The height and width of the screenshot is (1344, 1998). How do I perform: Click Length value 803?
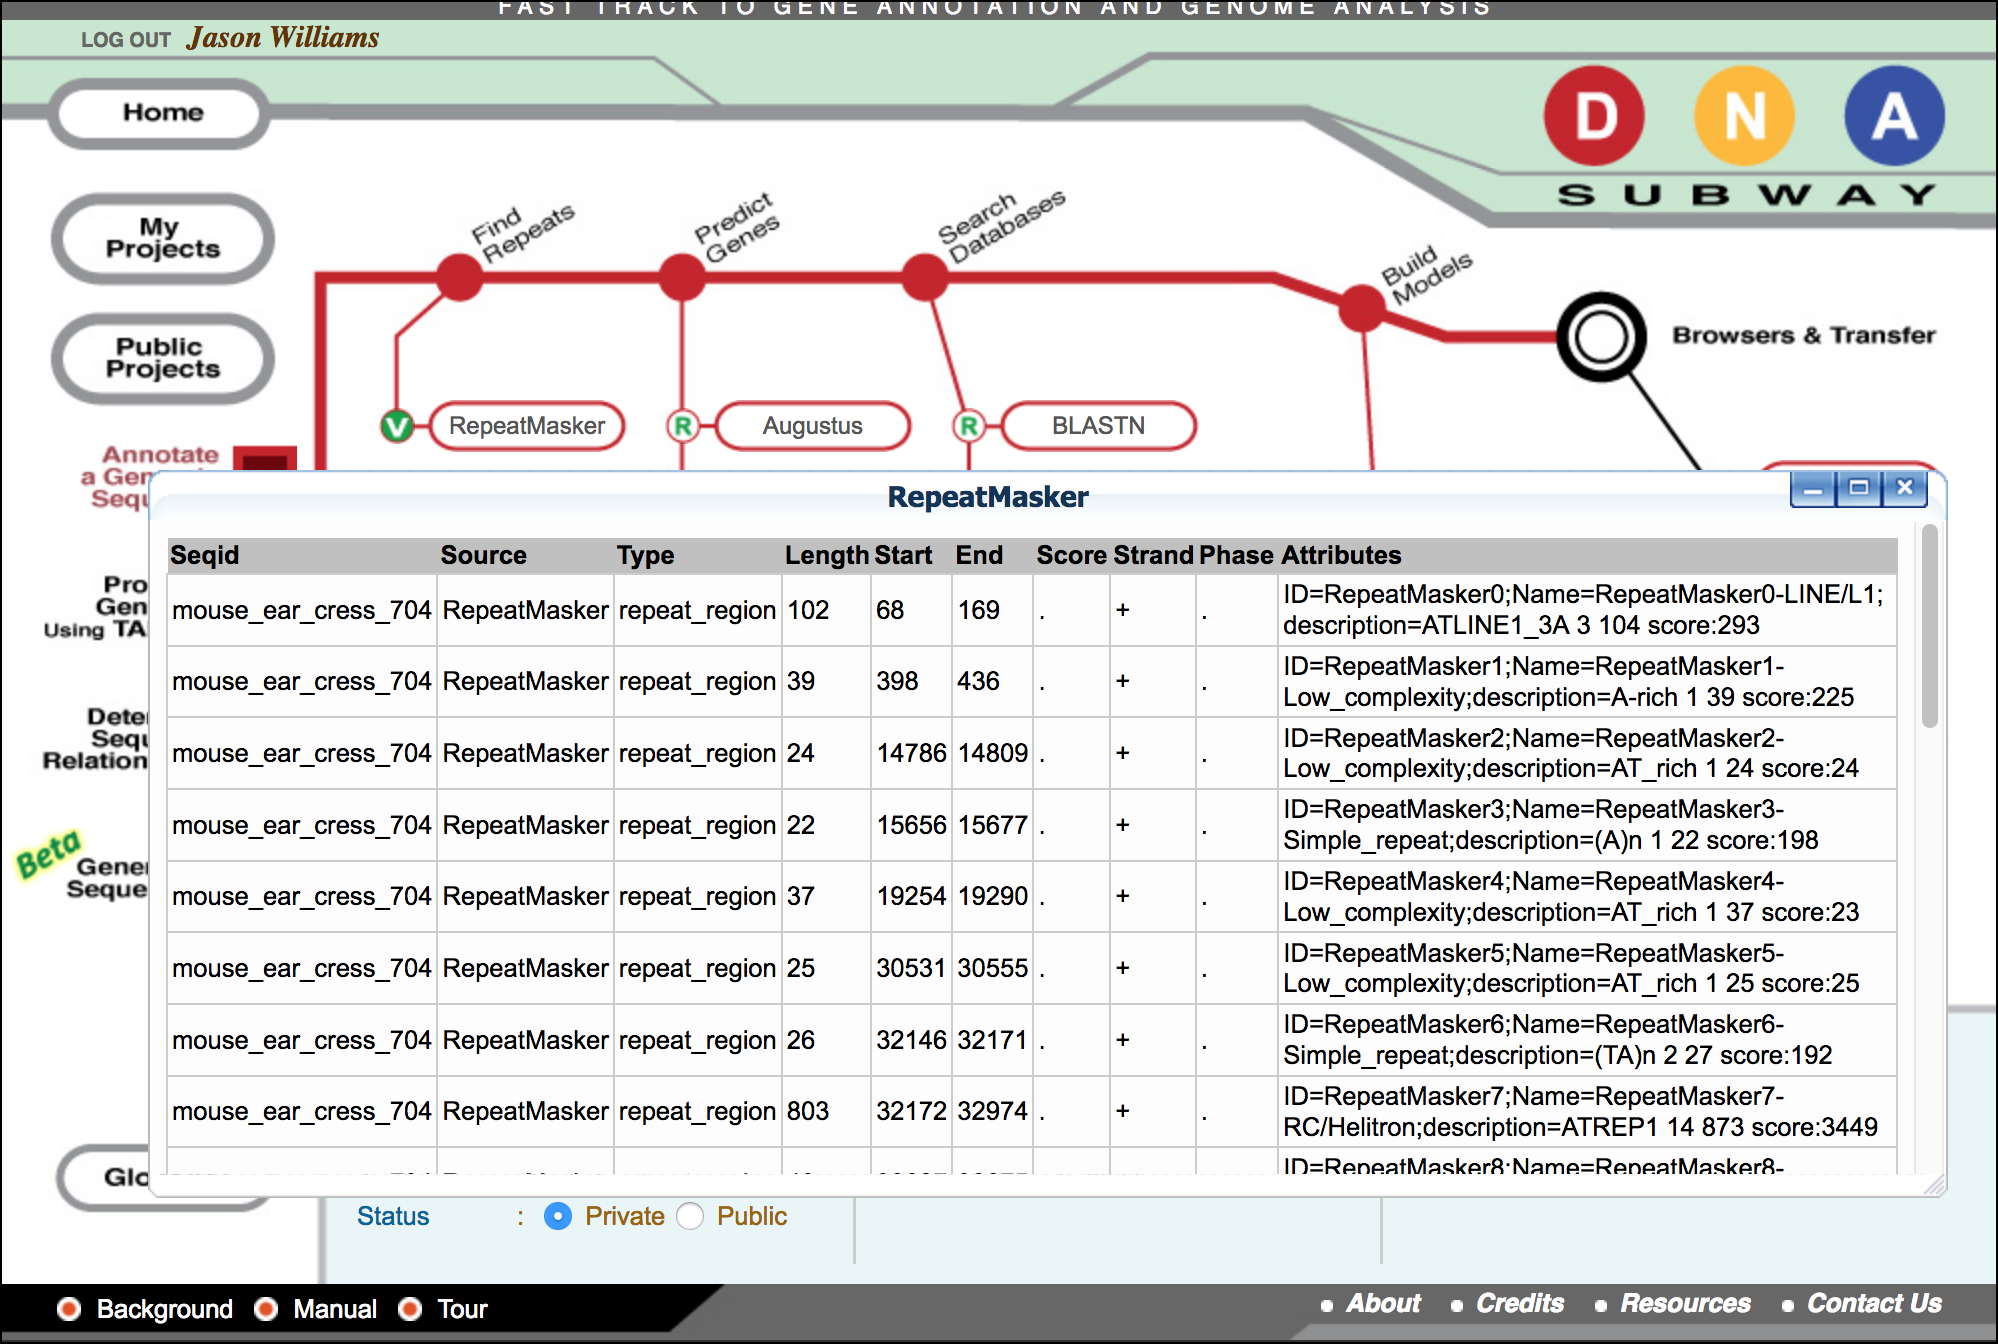(x=808, y=1111)
